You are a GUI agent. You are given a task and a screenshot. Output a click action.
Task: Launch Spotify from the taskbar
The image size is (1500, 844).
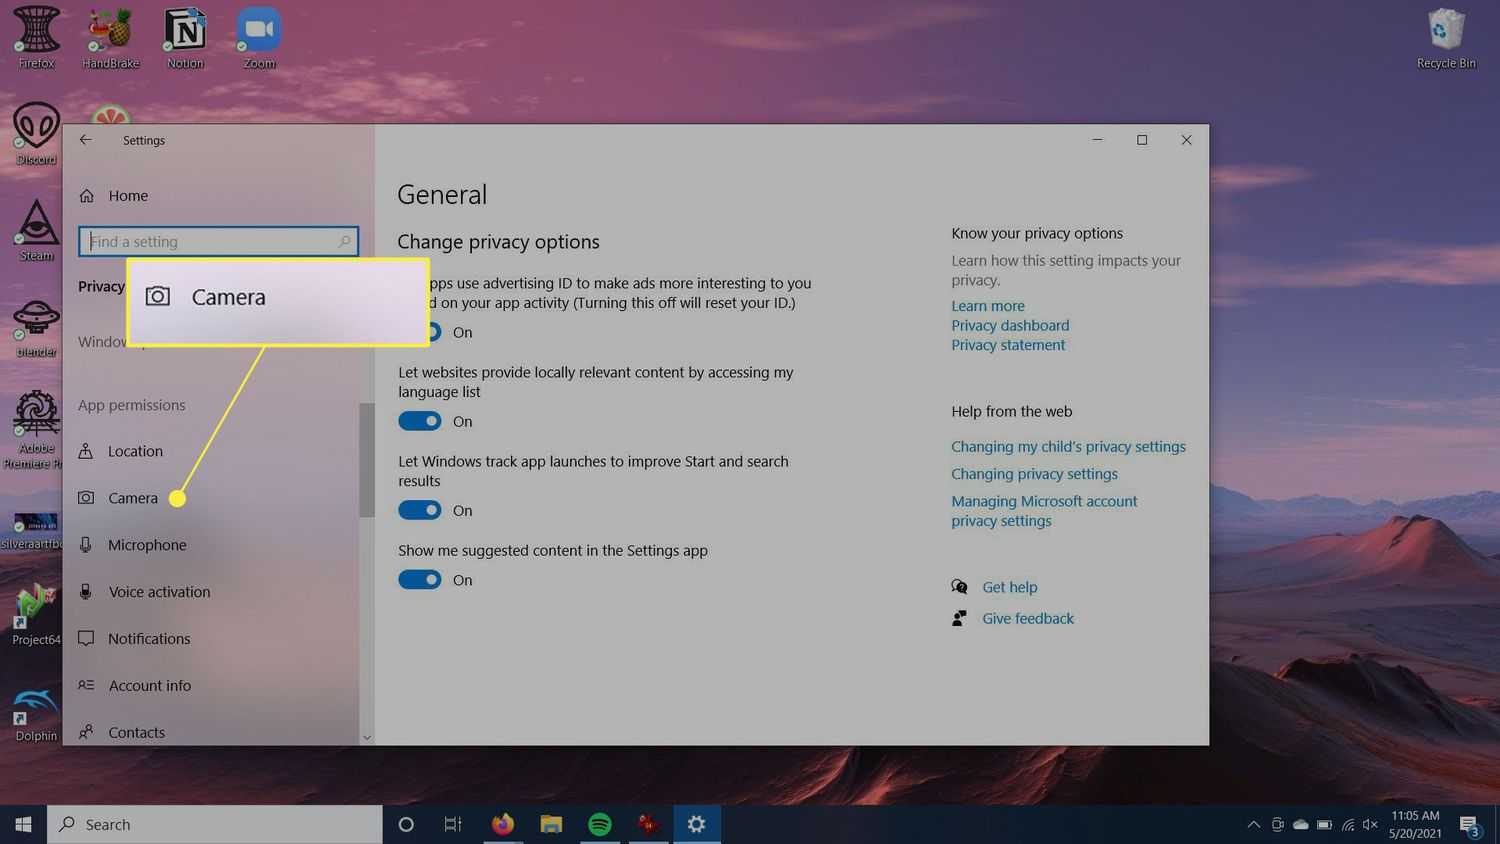[x=600, y=824]
